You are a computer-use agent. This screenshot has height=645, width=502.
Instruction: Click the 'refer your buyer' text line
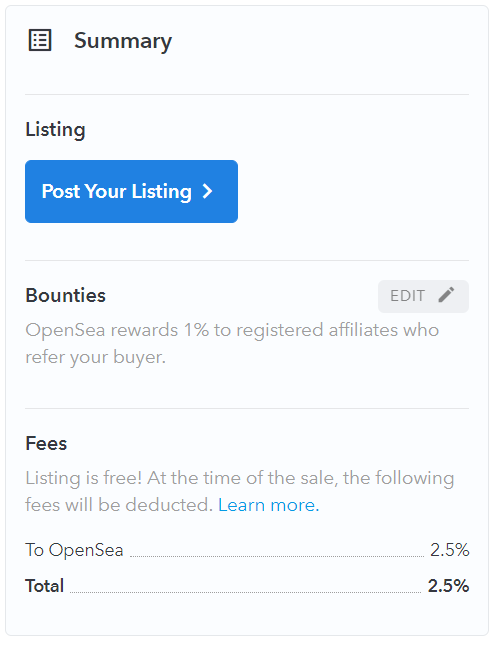click(x=95, y=357)
